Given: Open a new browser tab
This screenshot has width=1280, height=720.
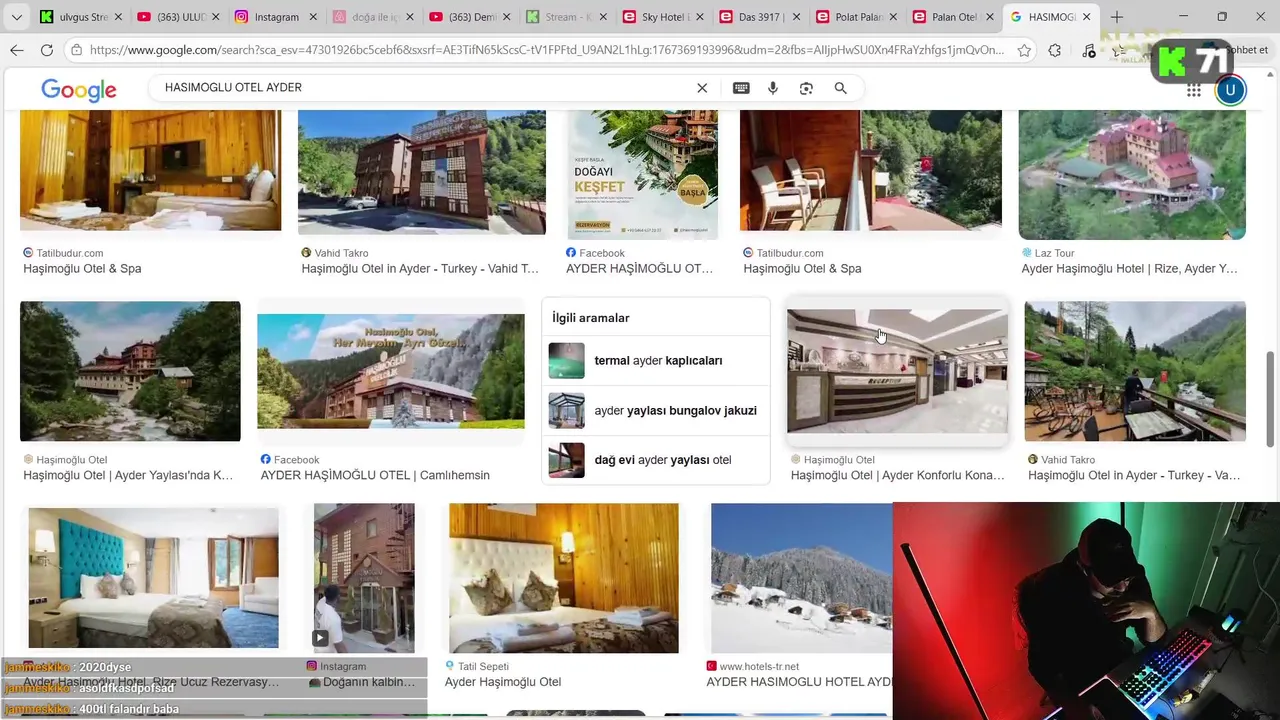Looking at the screenshot, I should click(x=1117, y=17).
